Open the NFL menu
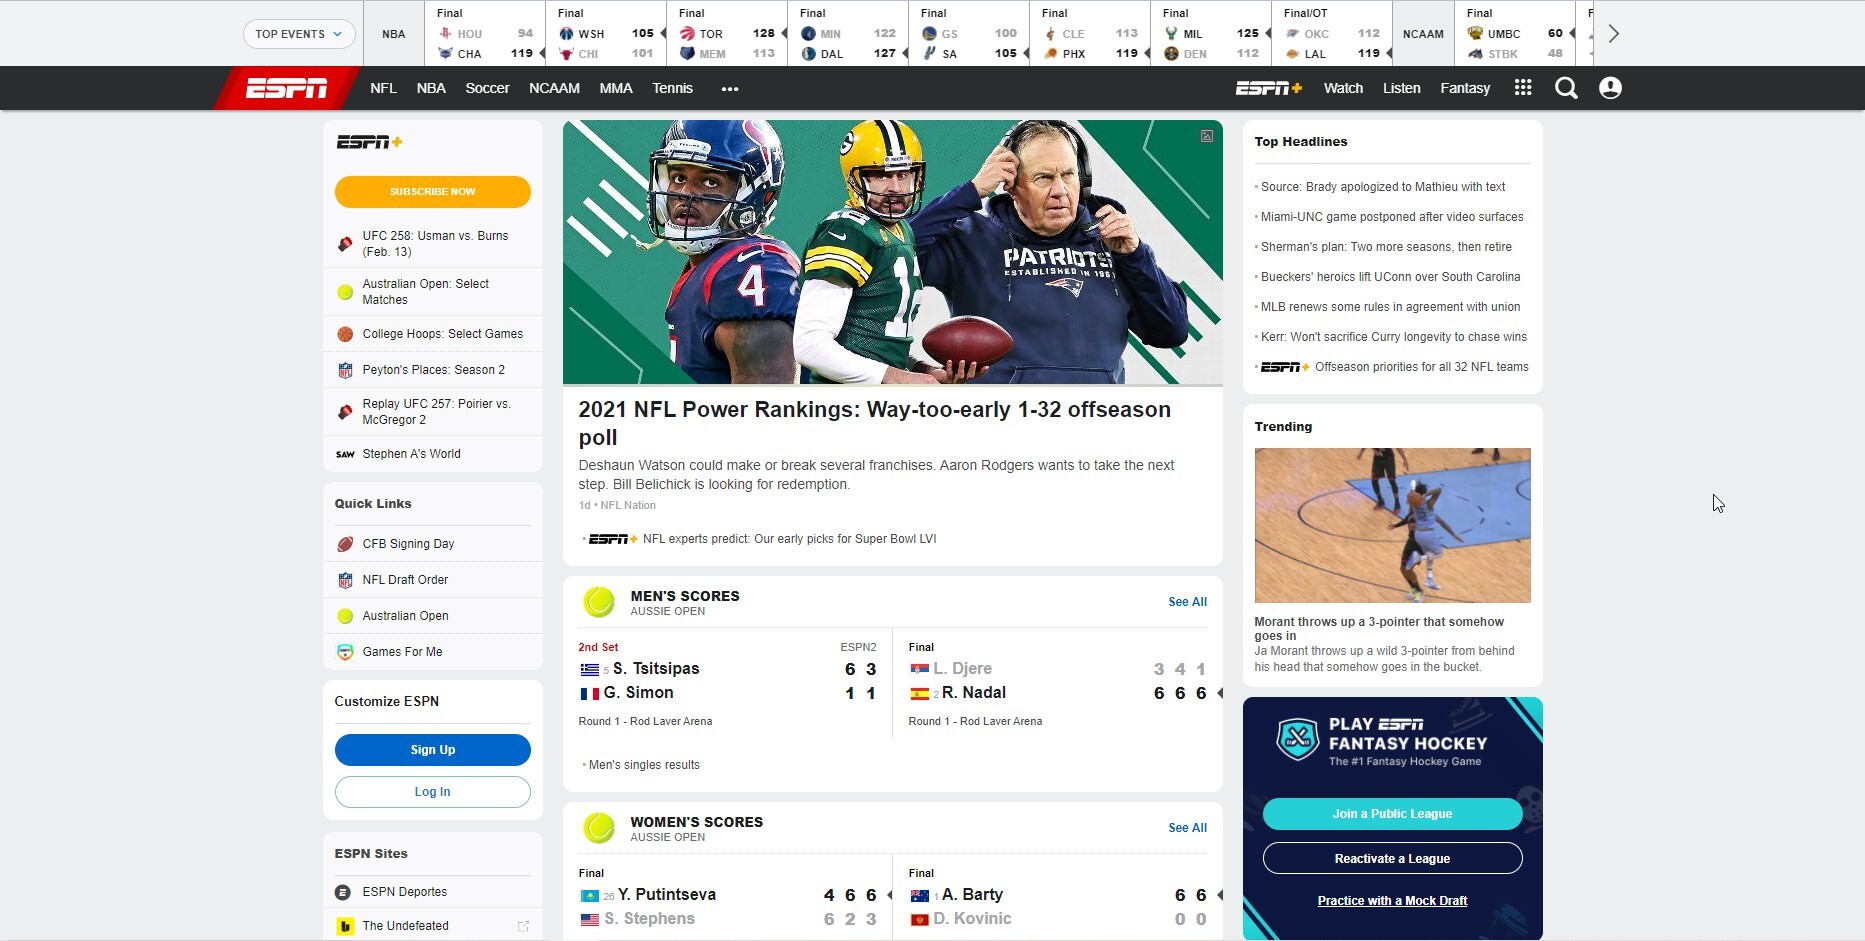 coord(383,88)
